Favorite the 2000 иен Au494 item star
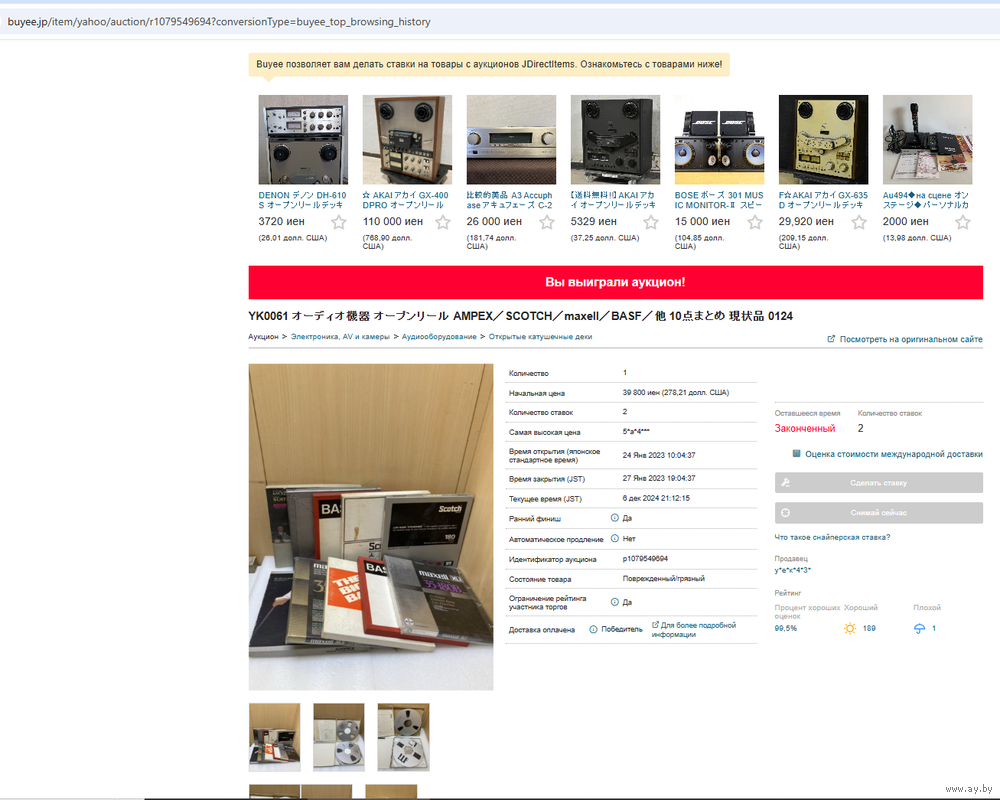This screenshot has height=800, width=1000. tap(963, 222)
